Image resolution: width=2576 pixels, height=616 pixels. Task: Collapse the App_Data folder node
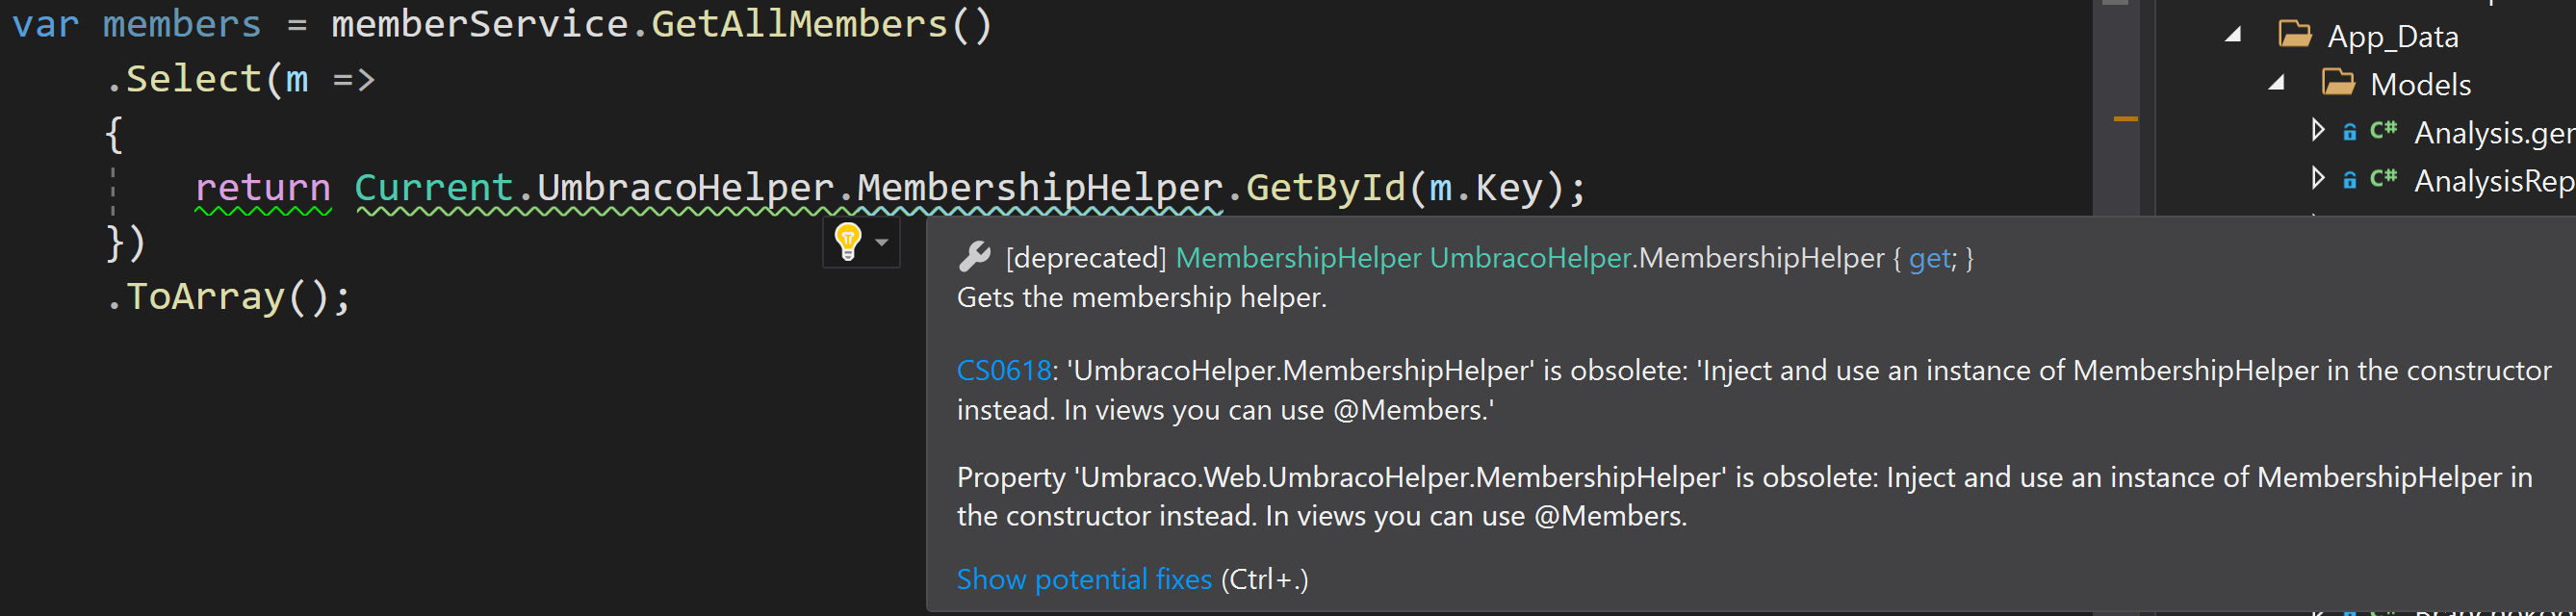(x=2233, y=35)
